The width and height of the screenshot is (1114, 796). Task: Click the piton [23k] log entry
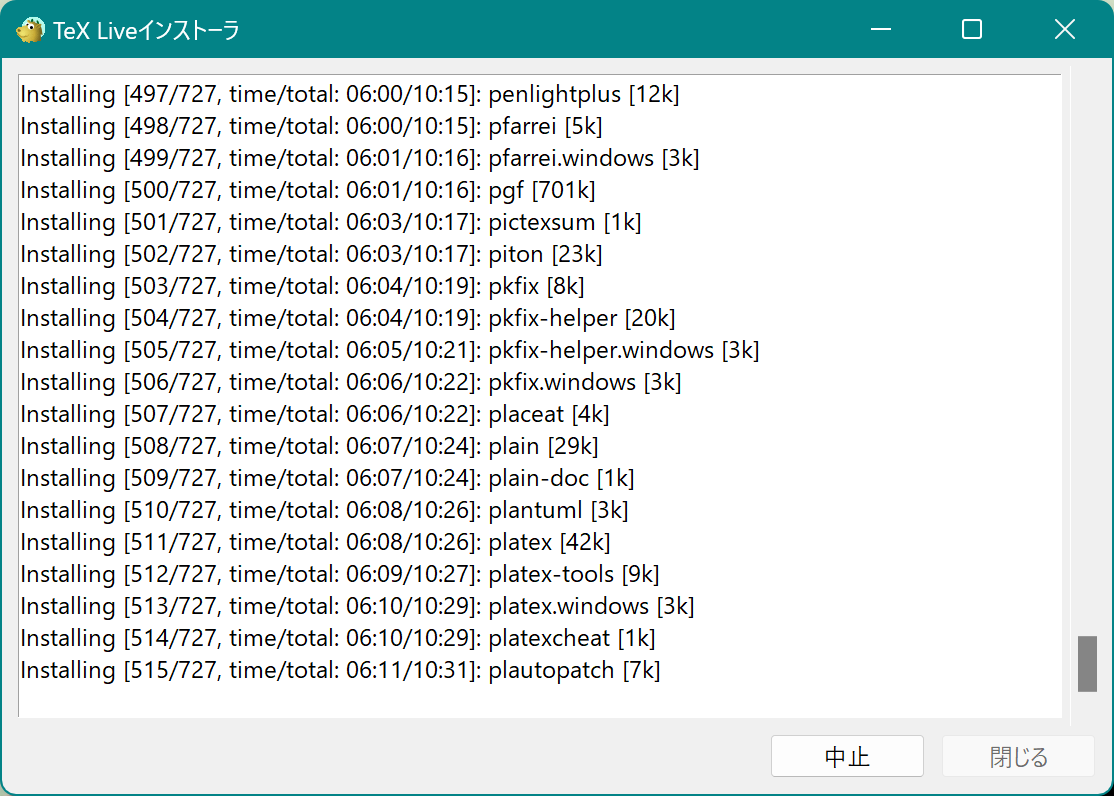[x=311, y=254]
